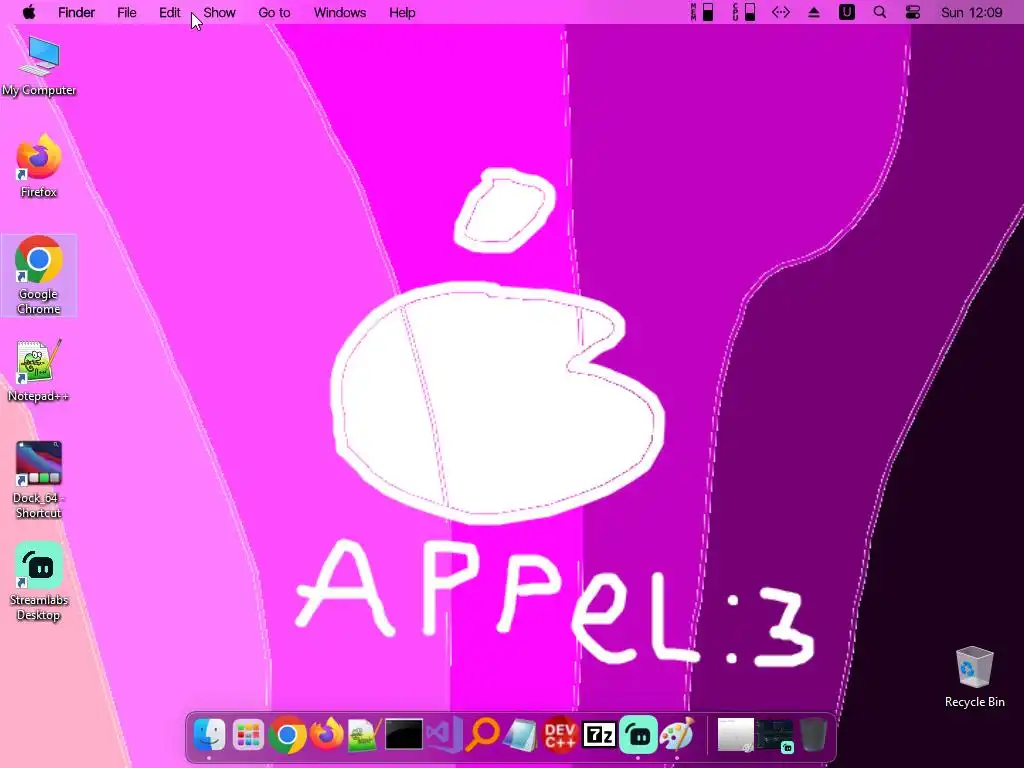Open the orange magnifier search app in dock
The height and width of the screenshot is (768, 1024).
(x=483, y=735)
